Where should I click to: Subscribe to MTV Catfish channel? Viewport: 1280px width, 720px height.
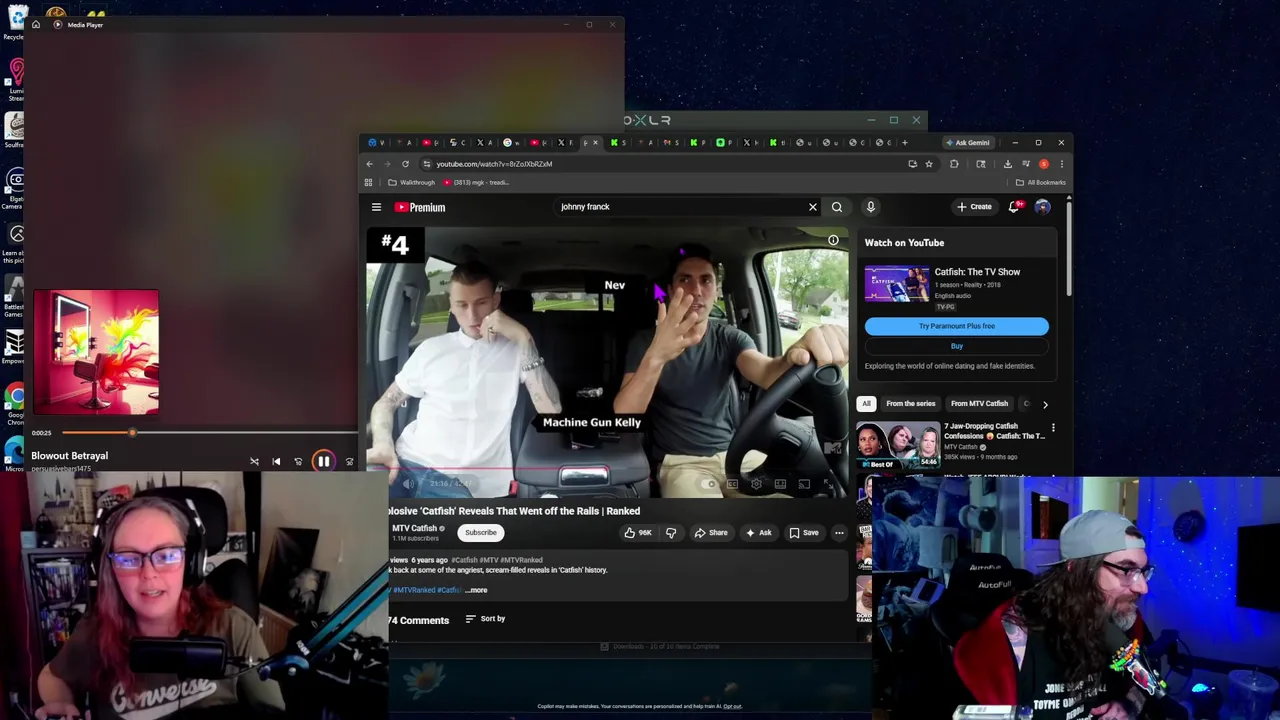pyautogui.click(x=480, y=532)
